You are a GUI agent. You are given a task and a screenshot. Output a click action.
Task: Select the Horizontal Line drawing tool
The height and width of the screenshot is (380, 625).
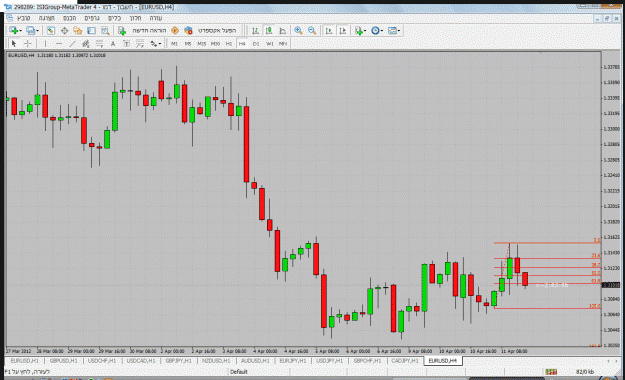59,44
